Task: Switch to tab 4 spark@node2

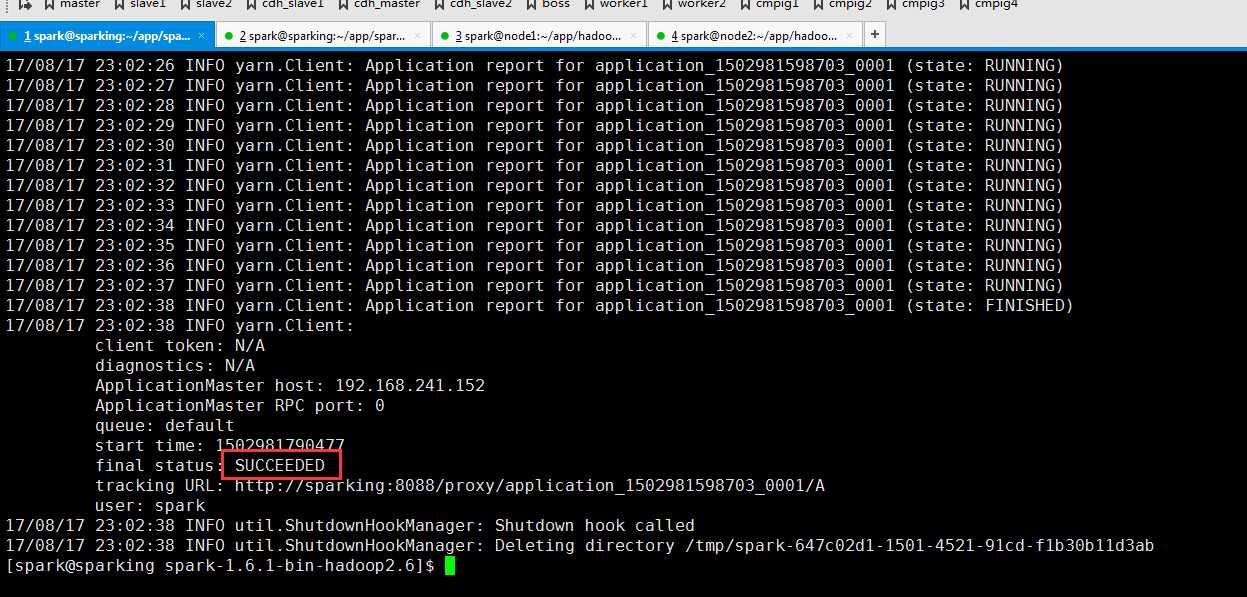Action: (x=755, y=35)
